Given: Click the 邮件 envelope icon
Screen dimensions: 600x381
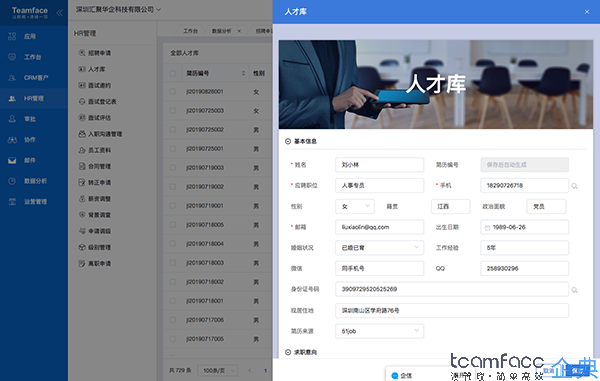Looking at the screenshot, I should pos(12,160).
